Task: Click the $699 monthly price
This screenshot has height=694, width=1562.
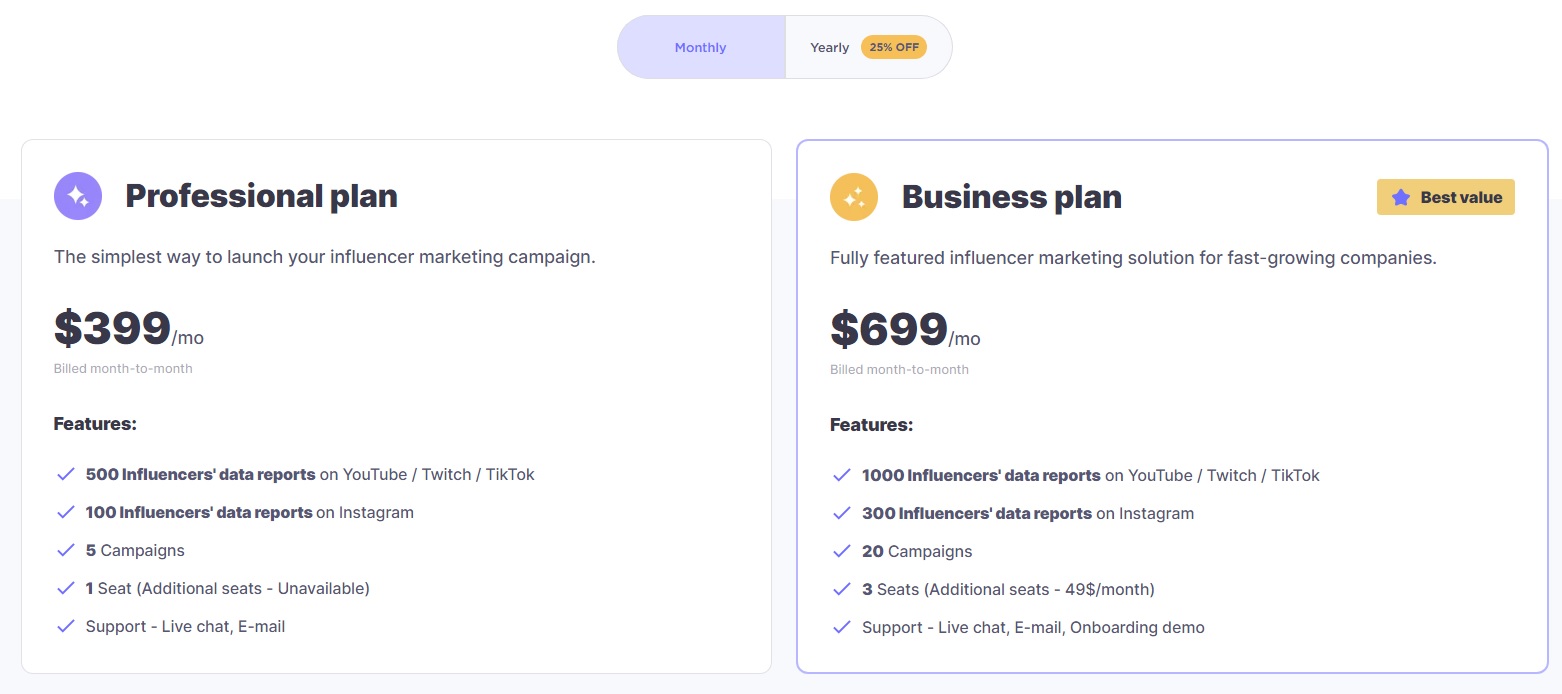Action: [889, 329]
